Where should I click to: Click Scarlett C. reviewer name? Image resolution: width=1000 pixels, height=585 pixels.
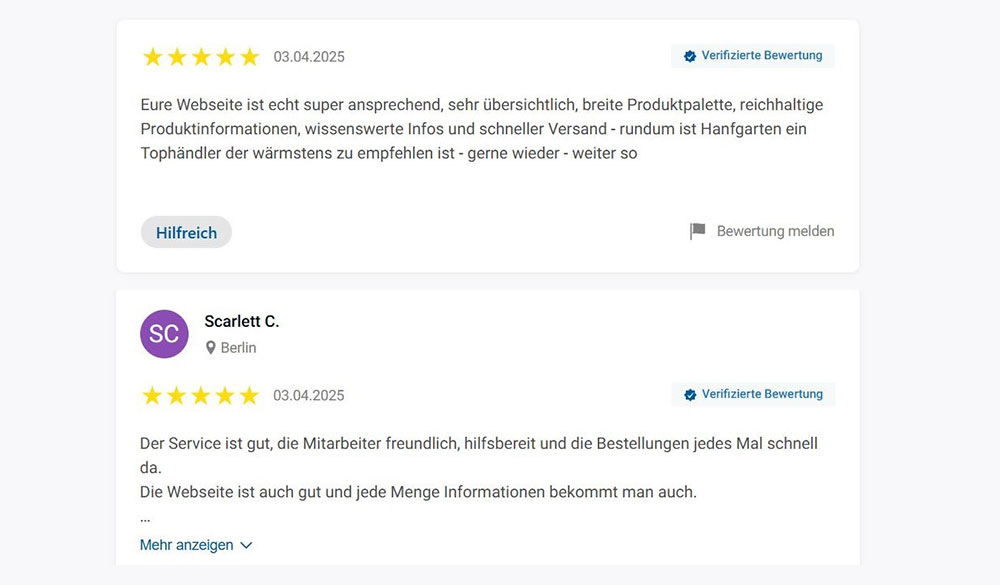pyautogui.click(x=241, y=321)
